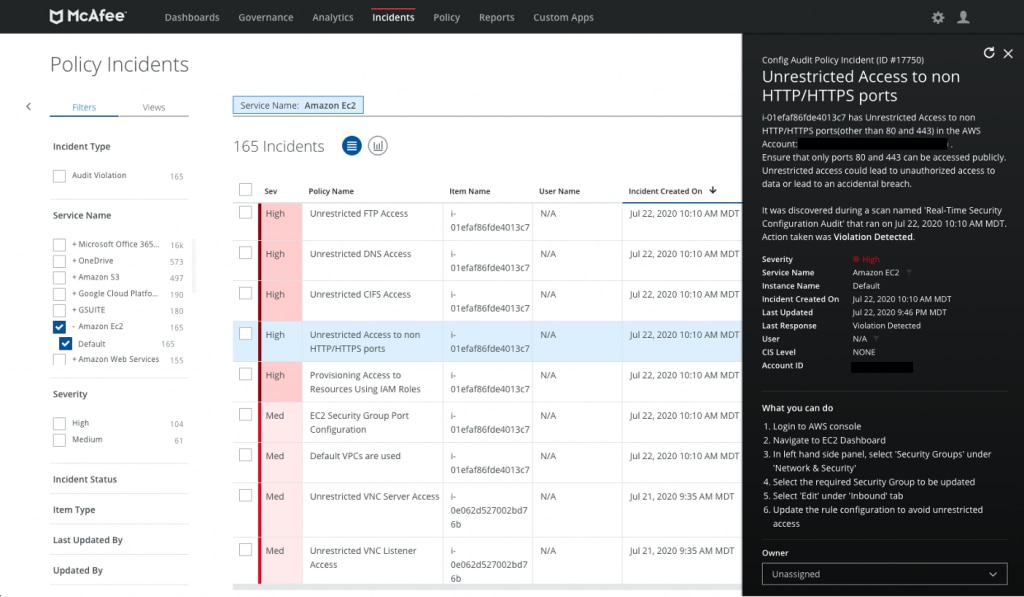Sort by the Incident Created On arrow
Viewport: 1024px width, 597px height.
712,190
